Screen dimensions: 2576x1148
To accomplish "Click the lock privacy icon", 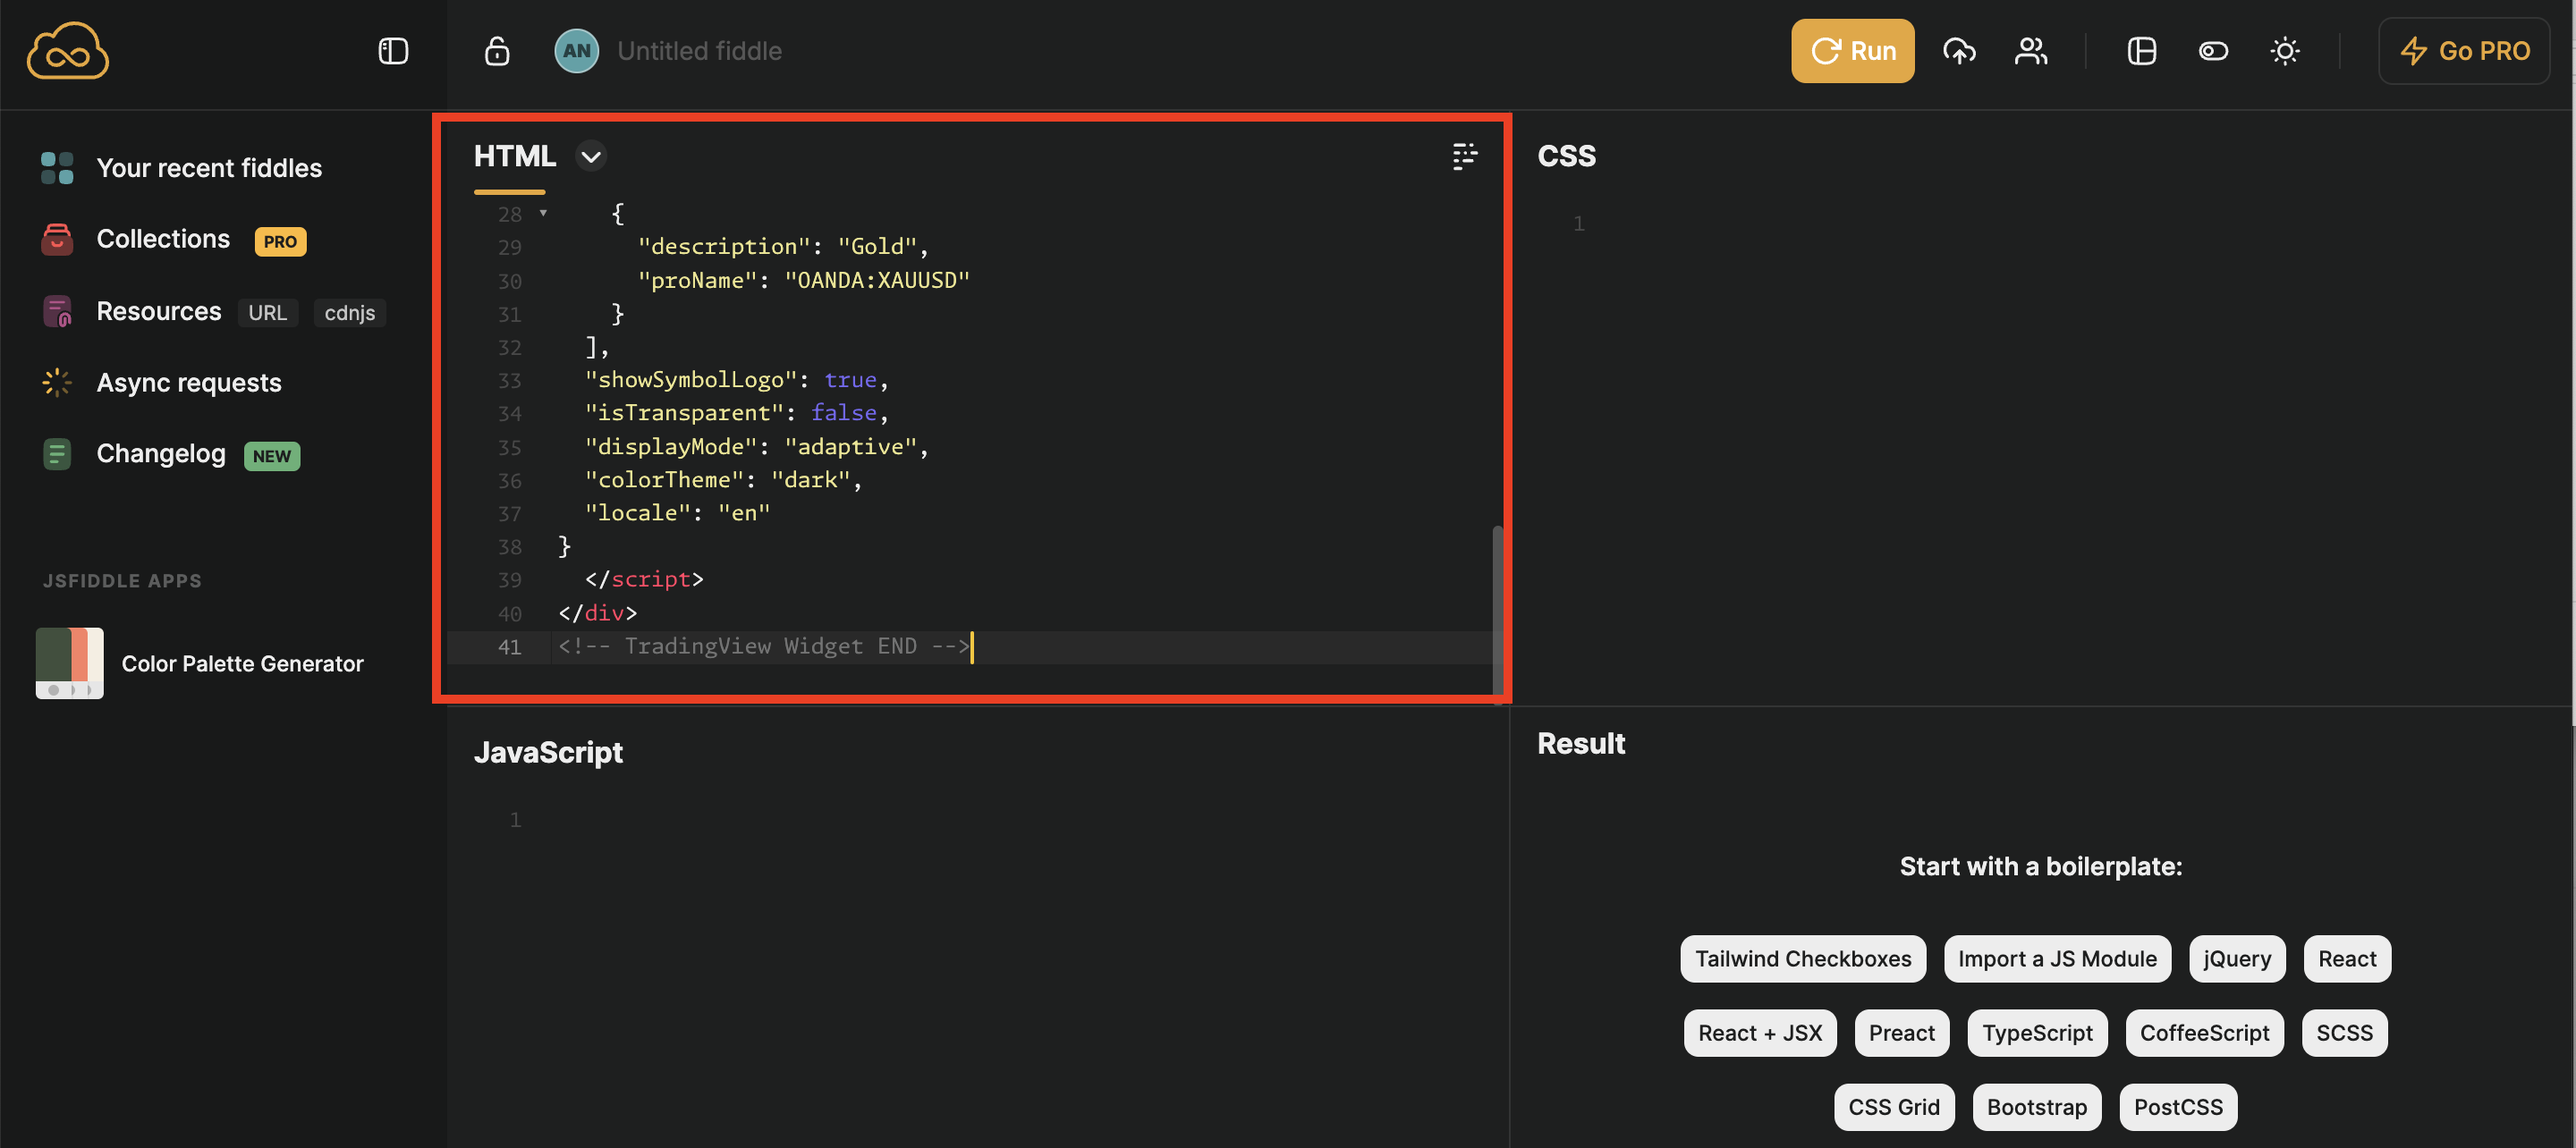I will click(497, 51).
